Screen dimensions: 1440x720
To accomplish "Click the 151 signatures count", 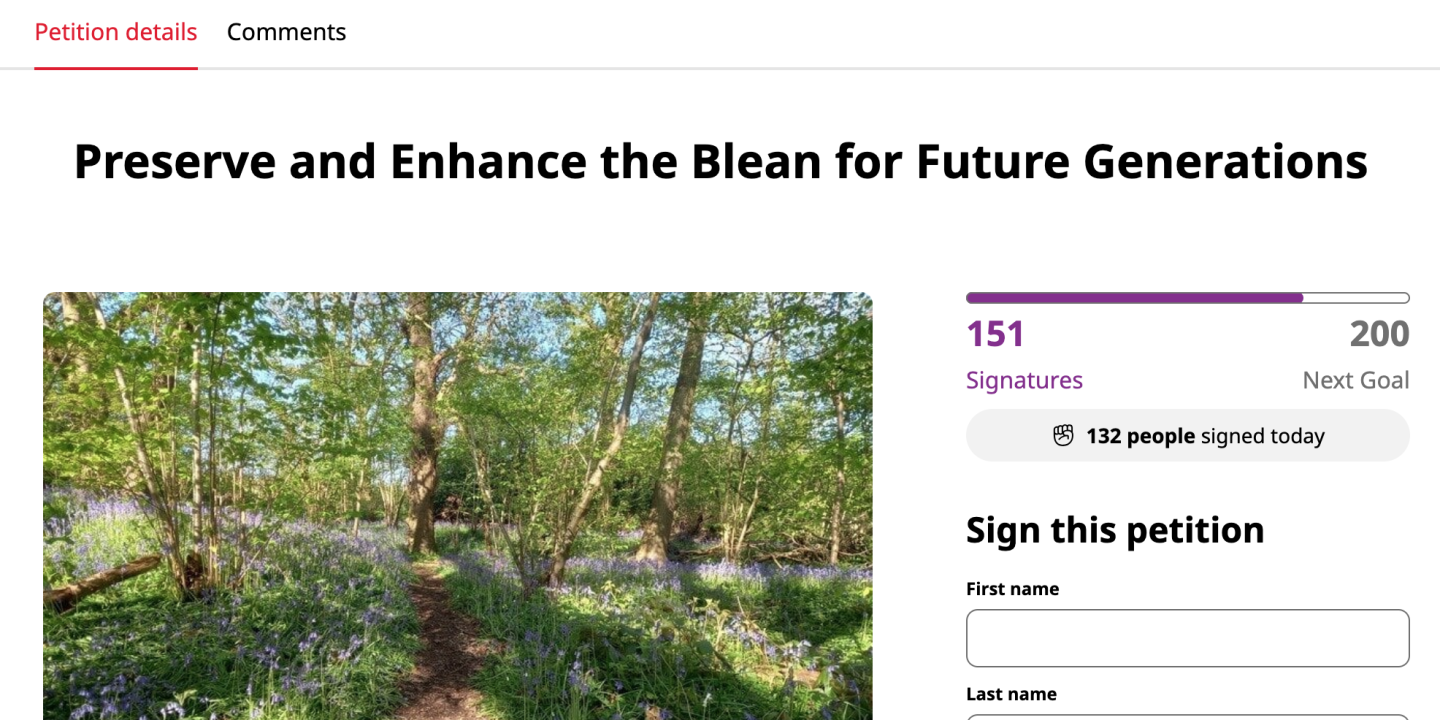I will tap(995, 334).
